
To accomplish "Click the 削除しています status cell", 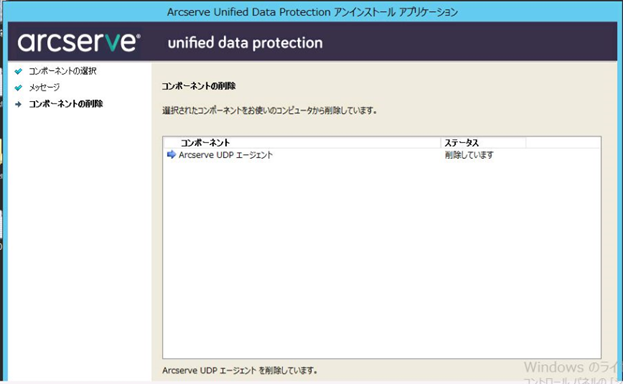I will tap(469, 155).
